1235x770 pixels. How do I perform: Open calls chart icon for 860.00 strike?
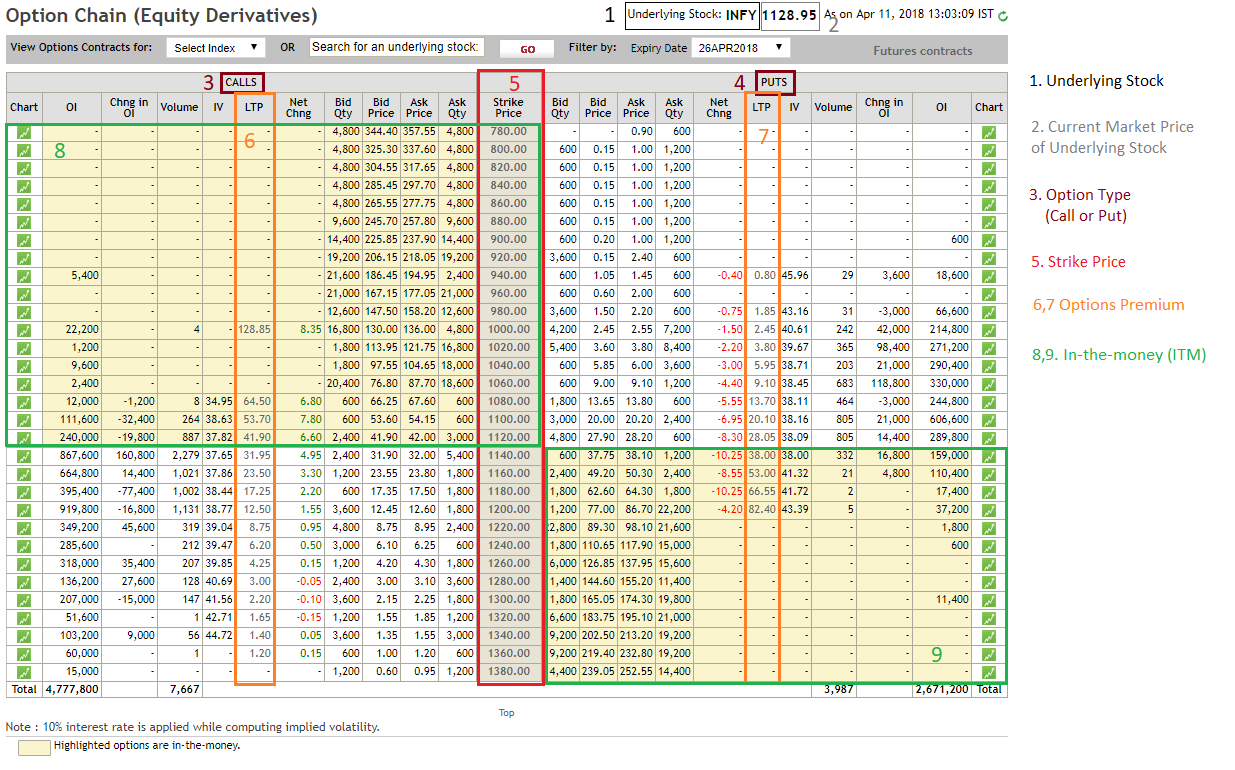pos(24,204)
